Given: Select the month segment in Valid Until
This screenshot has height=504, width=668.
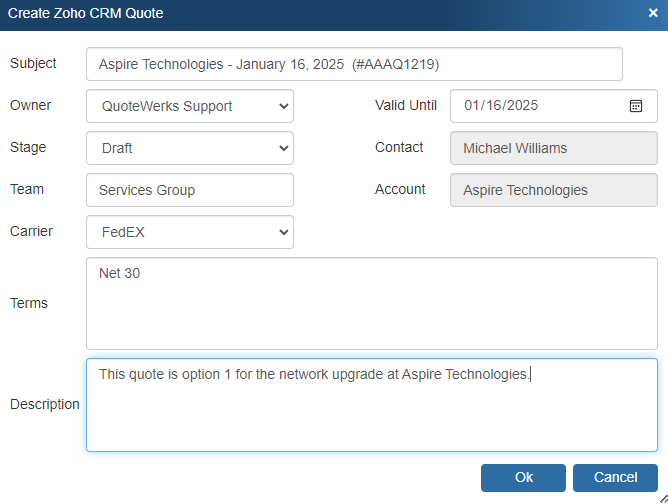Looking at the screenshot, I should point(473,106).
